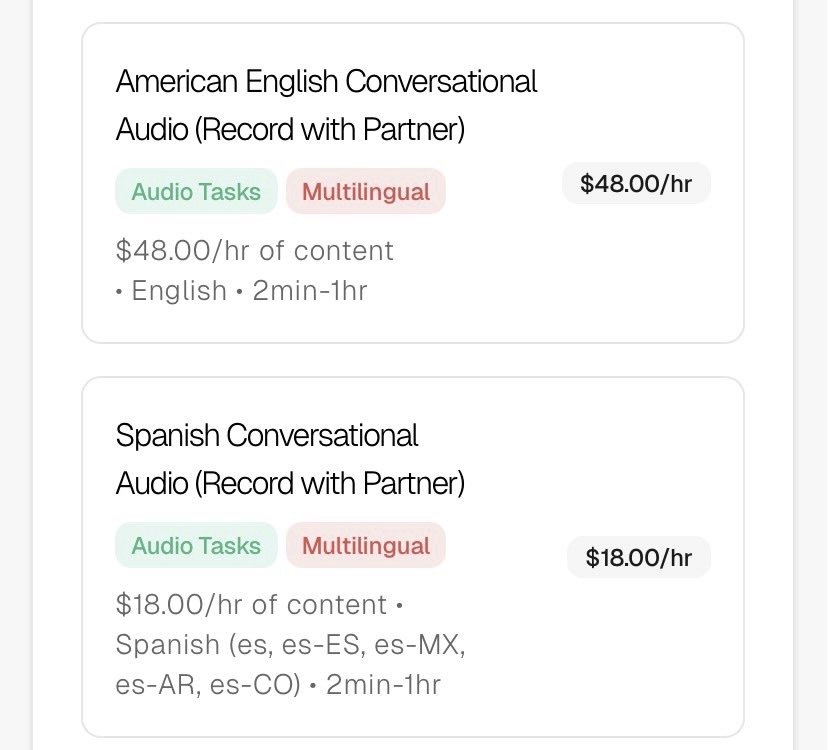This screenshot has height=750, width=828.
Task: Click the $18.00/hr rate badge
Action: 639,558
